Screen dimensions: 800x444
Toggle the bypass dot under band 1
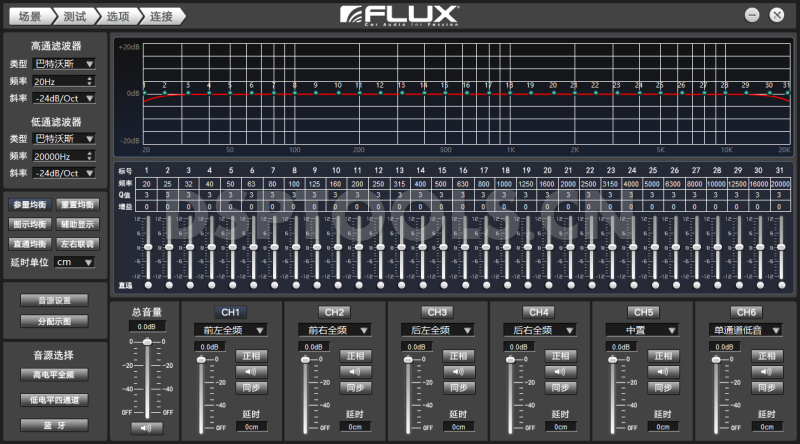[148, 285]
